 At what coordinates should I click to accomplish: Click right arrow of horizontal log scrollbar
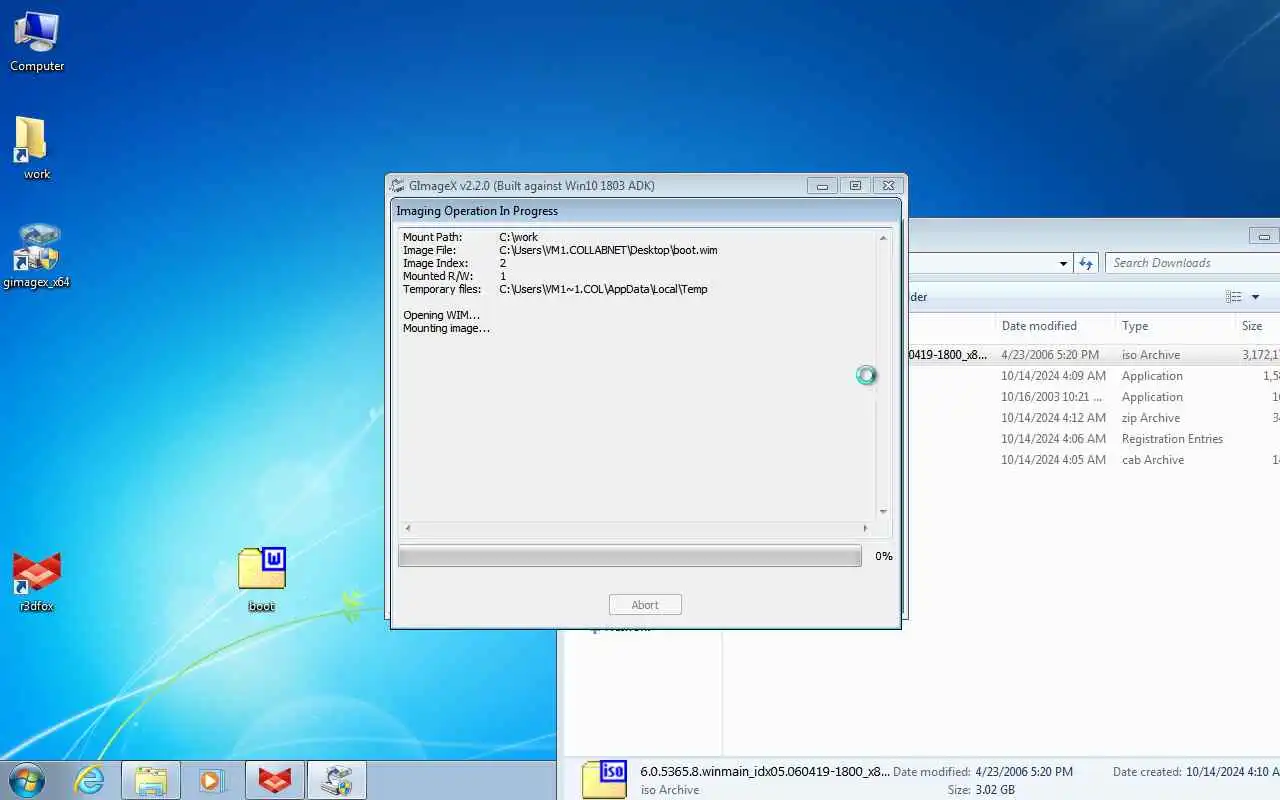pyautogui.click(x=866, y=528)
